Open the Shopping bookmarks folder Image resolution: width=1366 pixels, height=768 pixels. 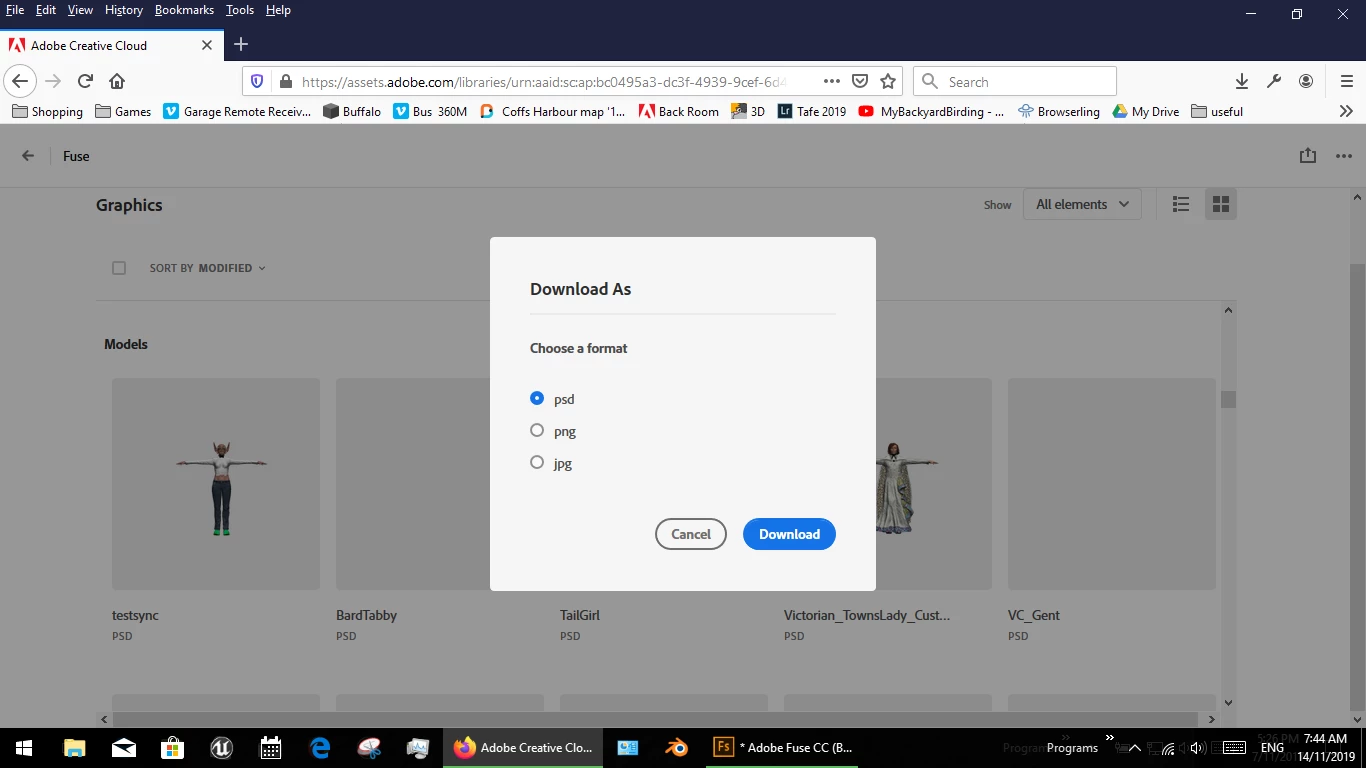coord(47,111)
